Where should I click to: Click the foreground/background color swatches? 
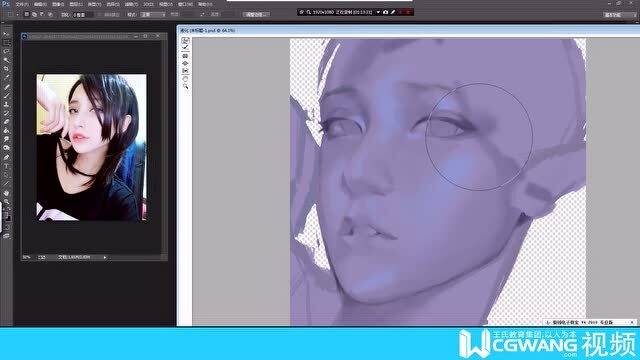pyautogui.click(x=7, y=216)
